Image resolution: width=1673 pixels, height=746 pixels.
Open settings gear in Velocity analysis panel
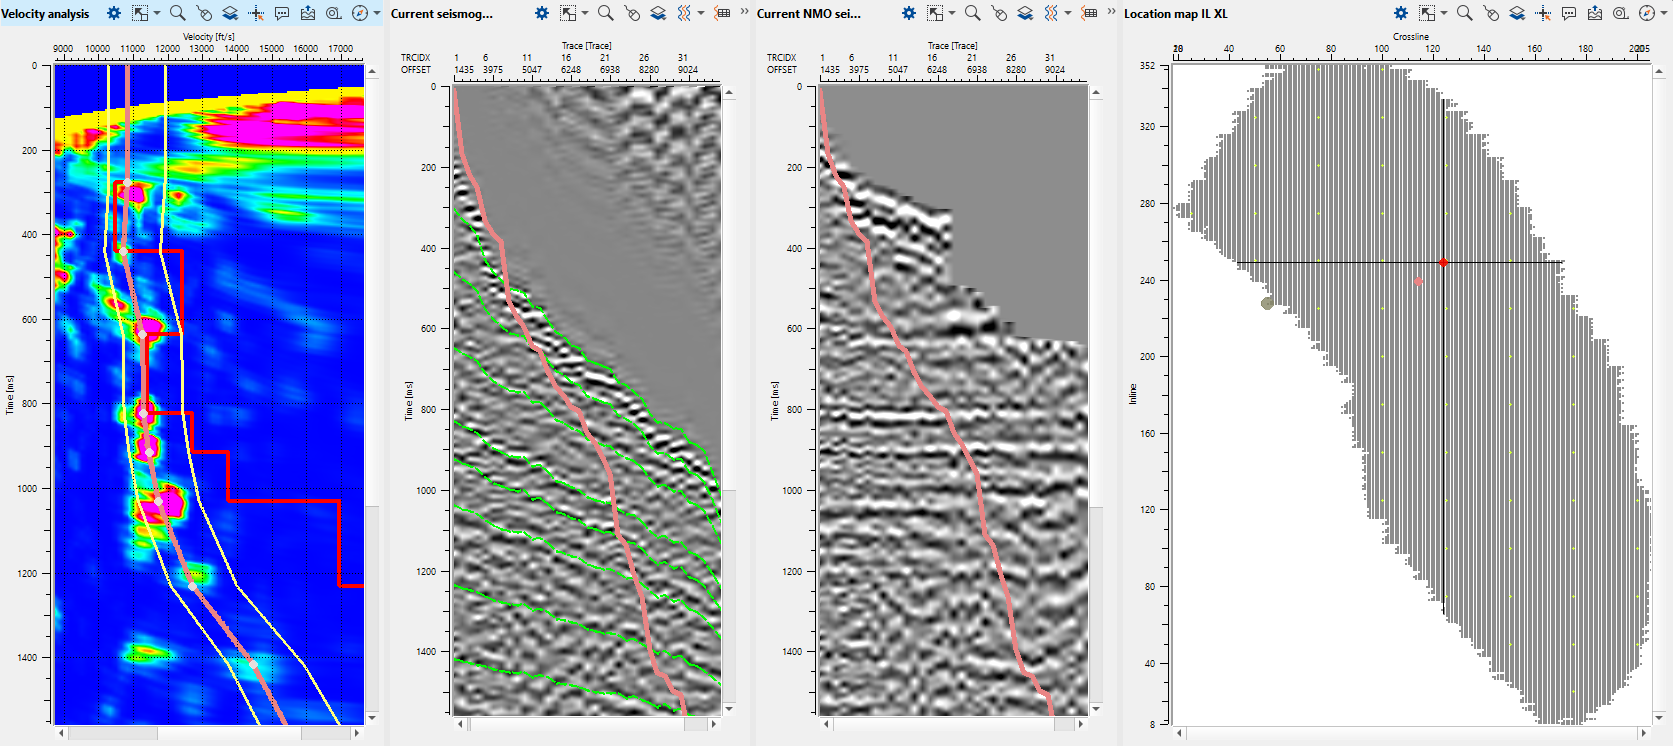coord(114,13)
